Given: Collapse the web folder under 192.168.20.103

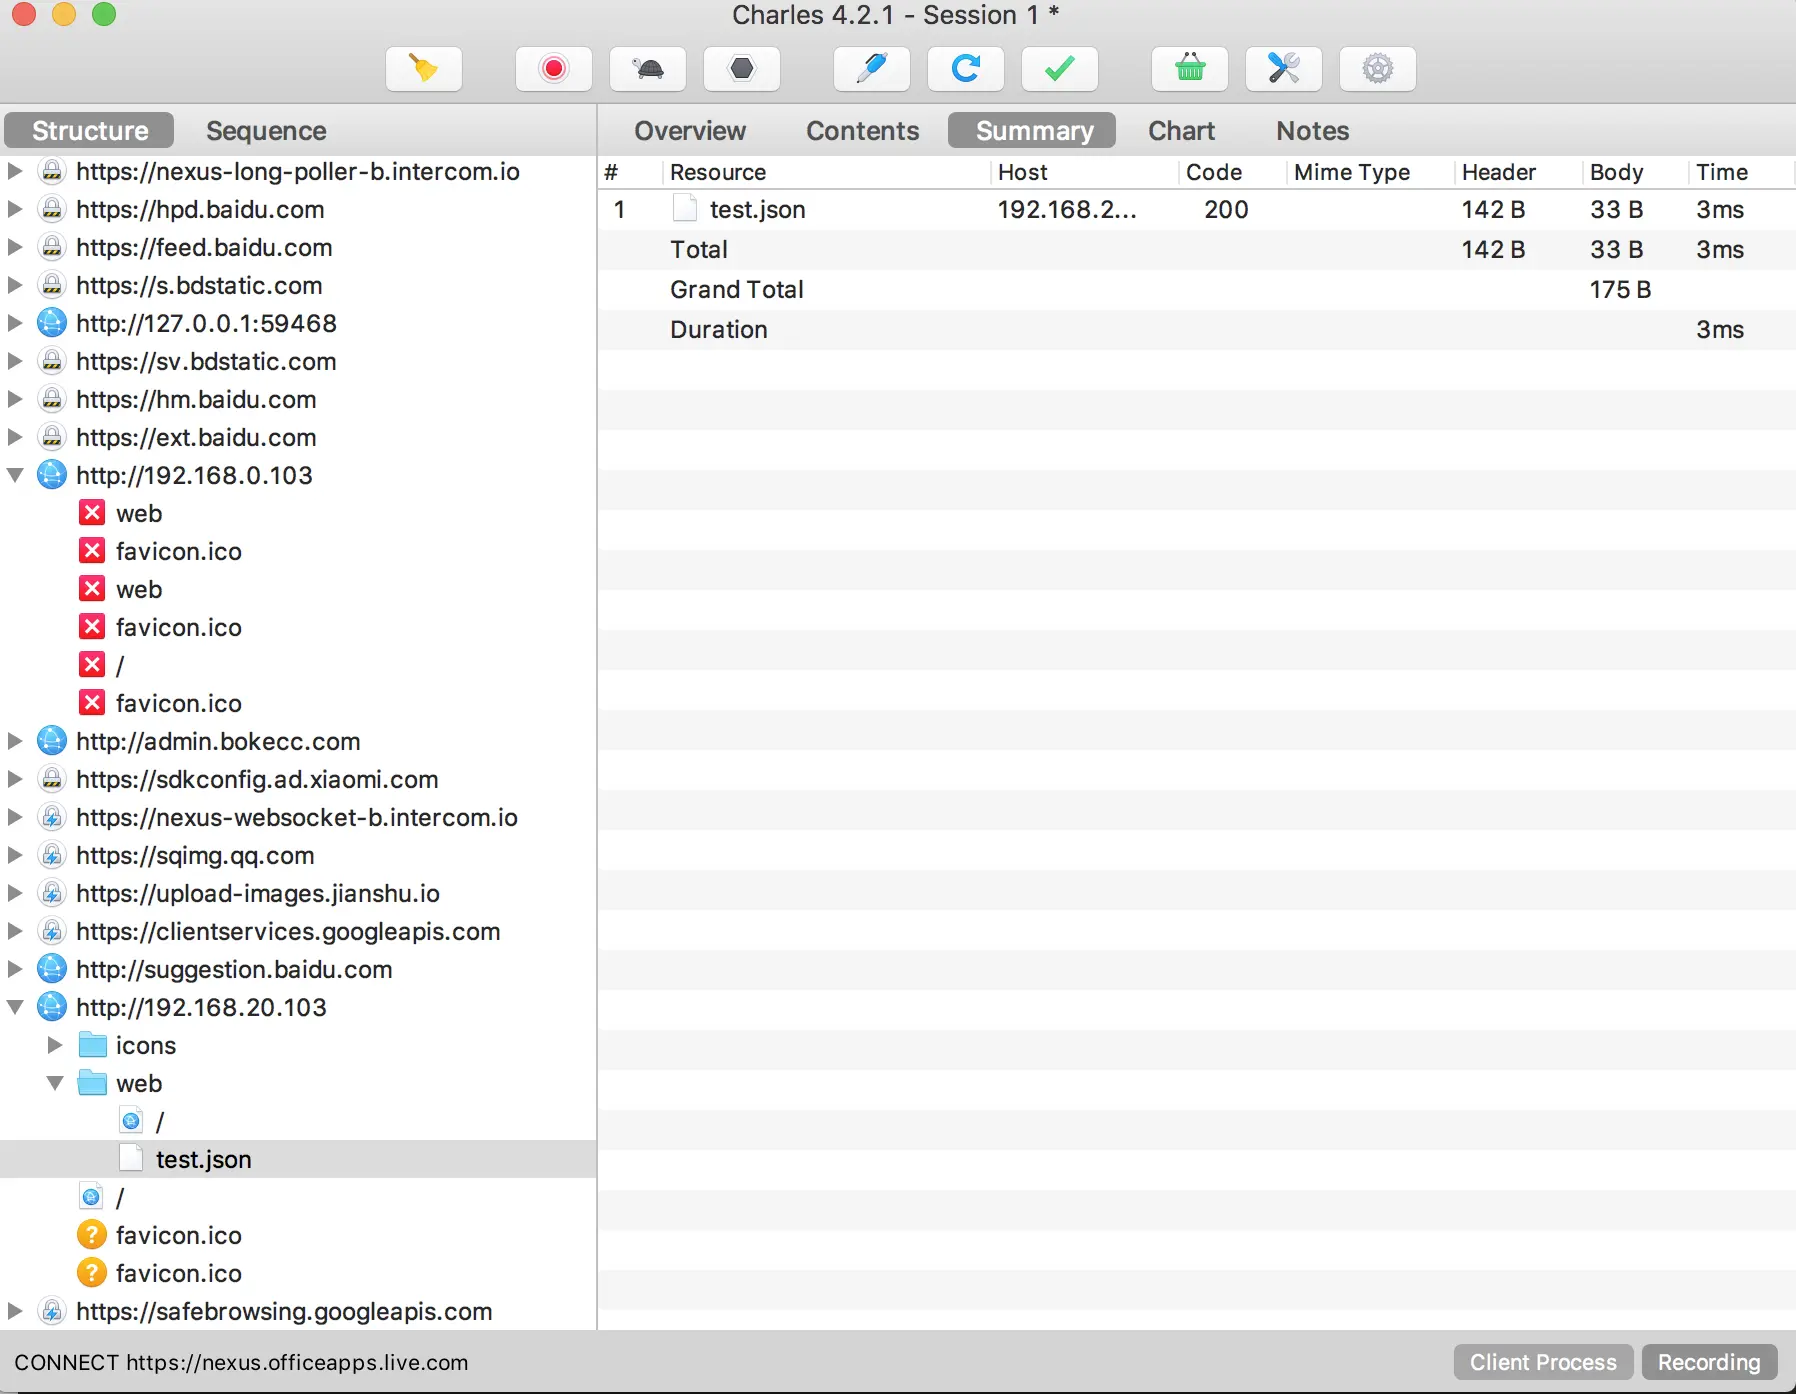Looking at the screenshot, I should click(x=55, y=1083).
